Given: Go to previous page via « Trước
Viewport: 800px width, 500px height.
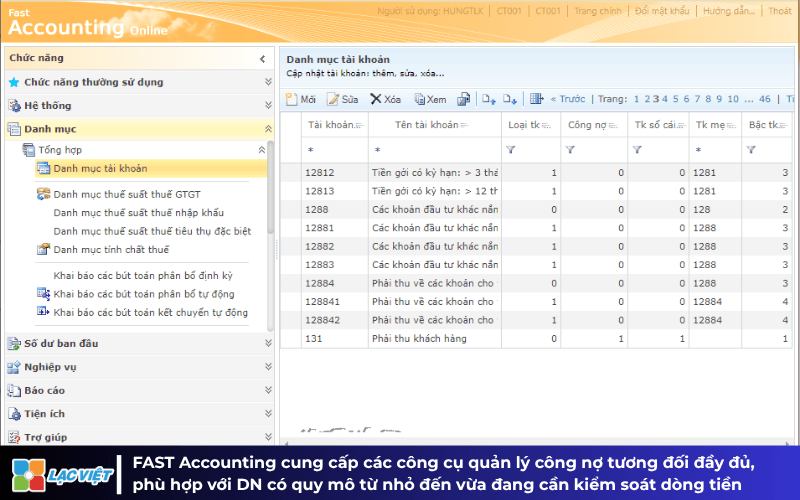Looking at the screenshot, I should (567, 99).
